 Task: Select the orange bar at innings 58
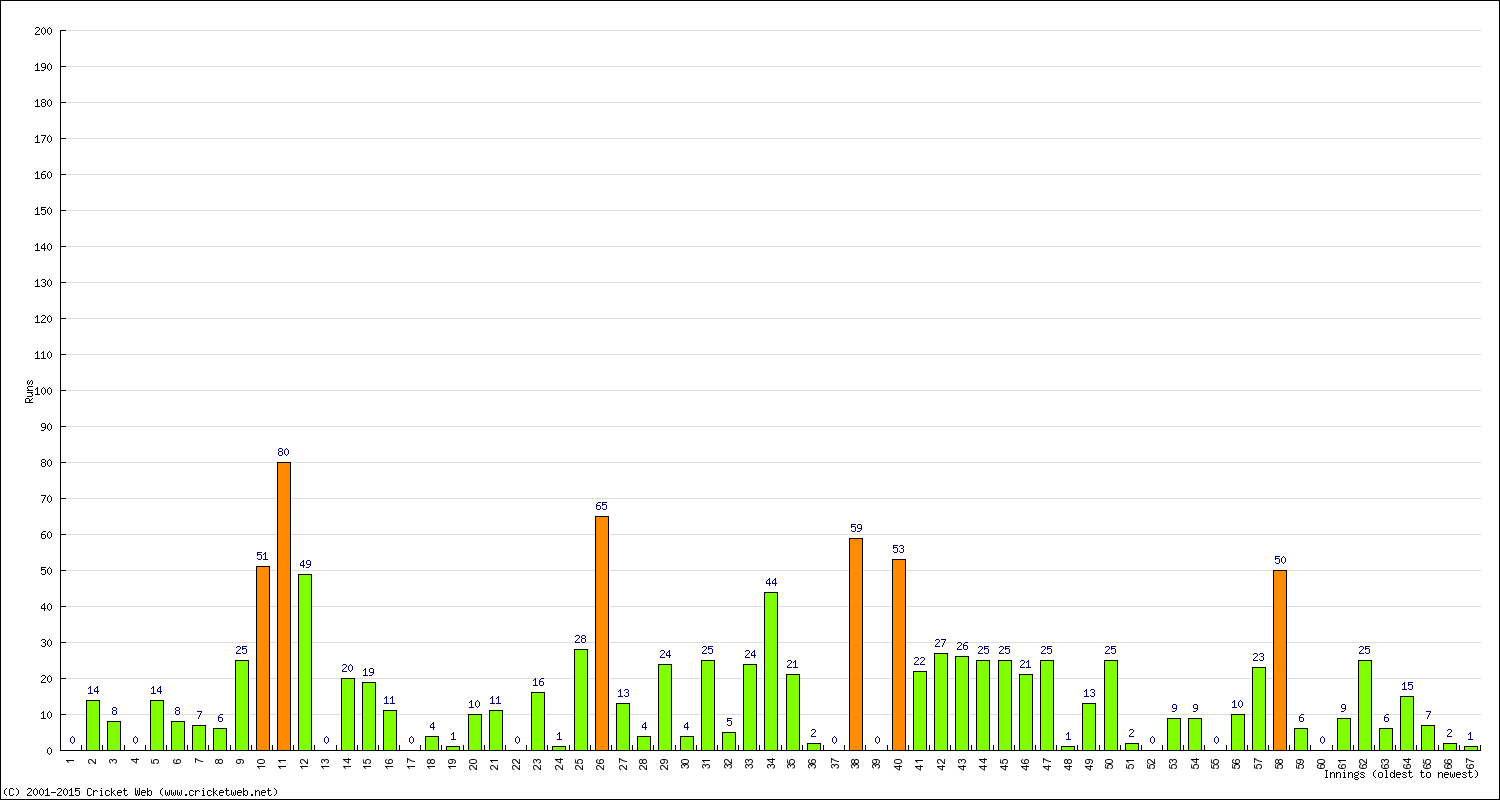point(1280,660)
